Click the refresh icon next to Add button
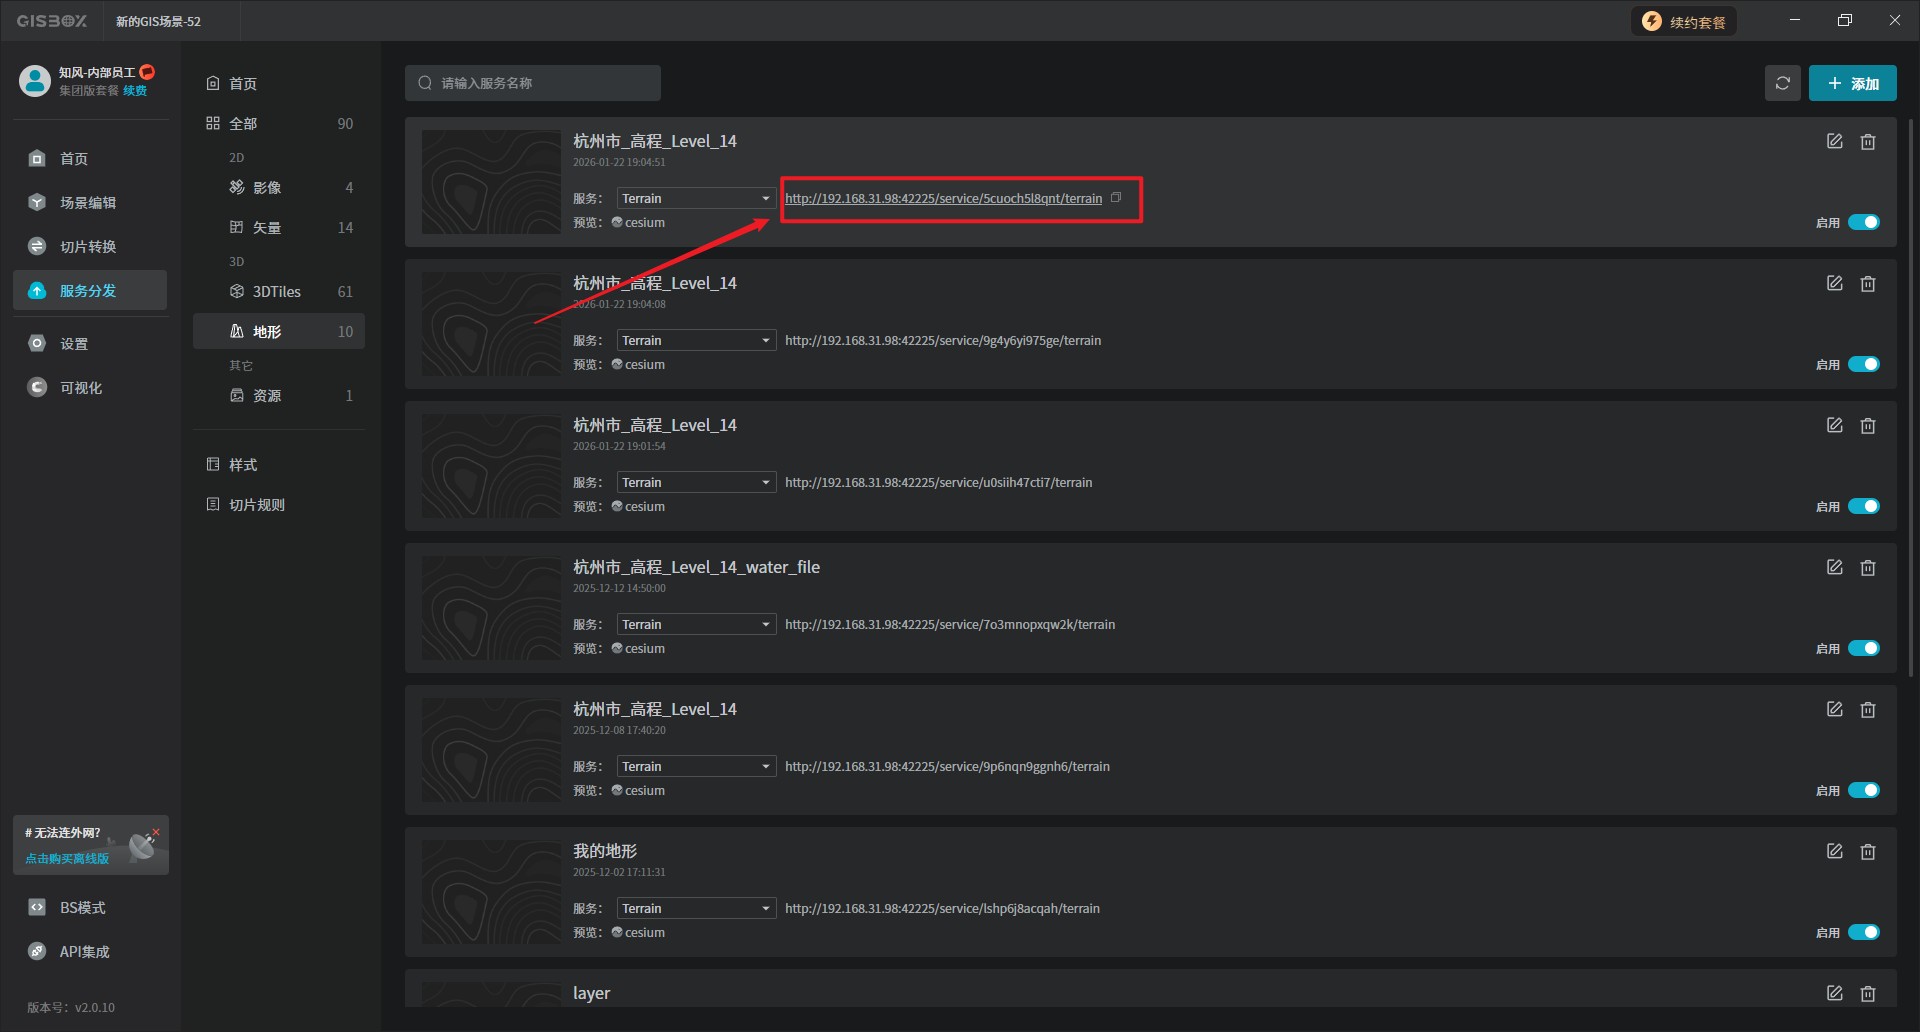This screenshot has width=1920, height=1032. (x=1782, y=83)
